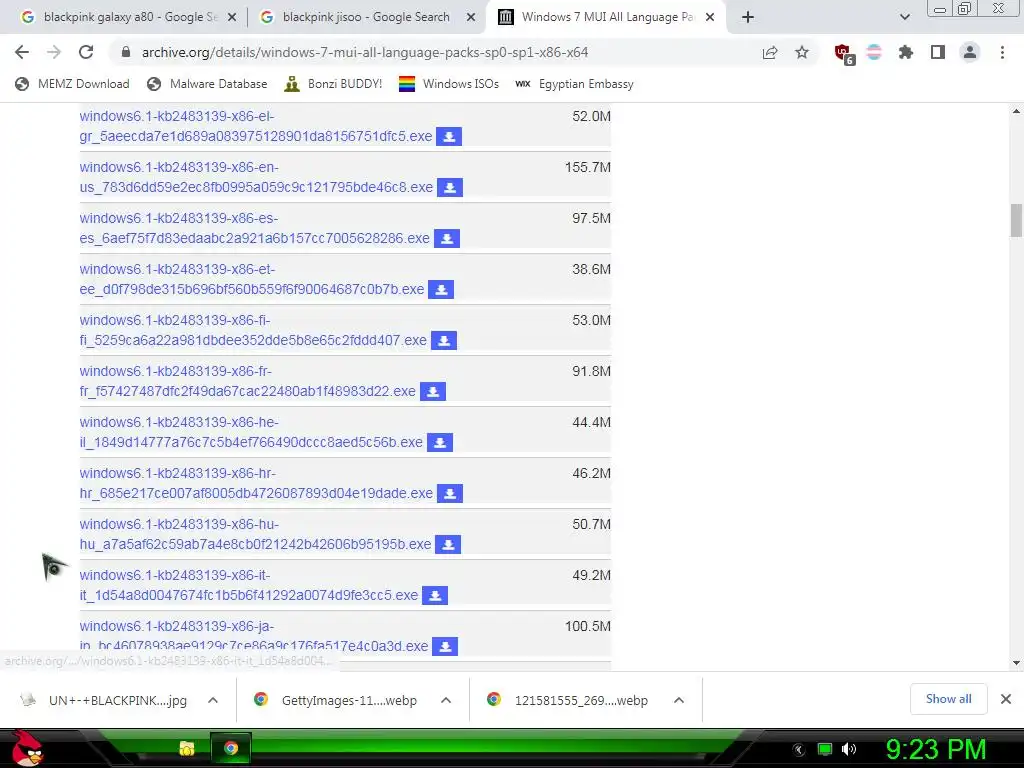
Task: Expand options for UN+-+BLACKPINK jpg download
Action: click(213, 700)
